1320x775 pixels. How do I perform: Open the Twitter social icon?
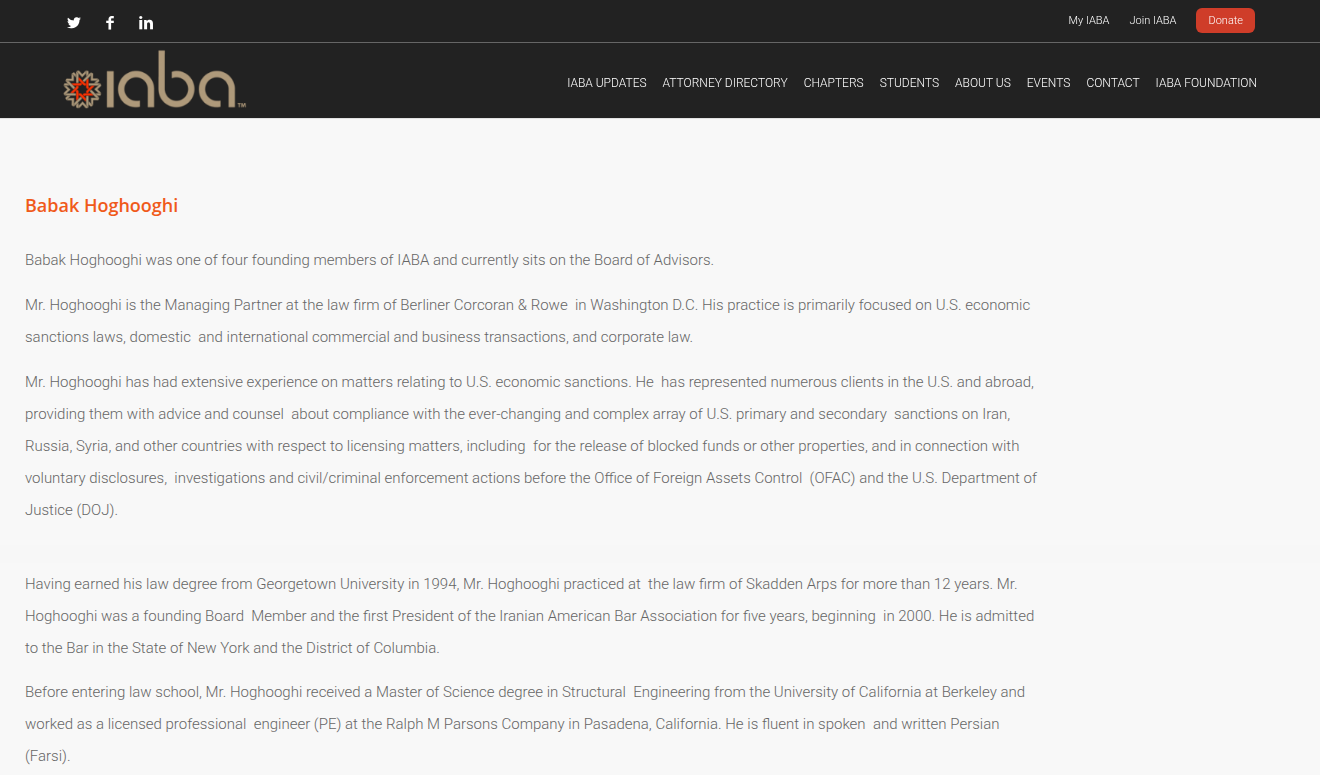point(74,22)
